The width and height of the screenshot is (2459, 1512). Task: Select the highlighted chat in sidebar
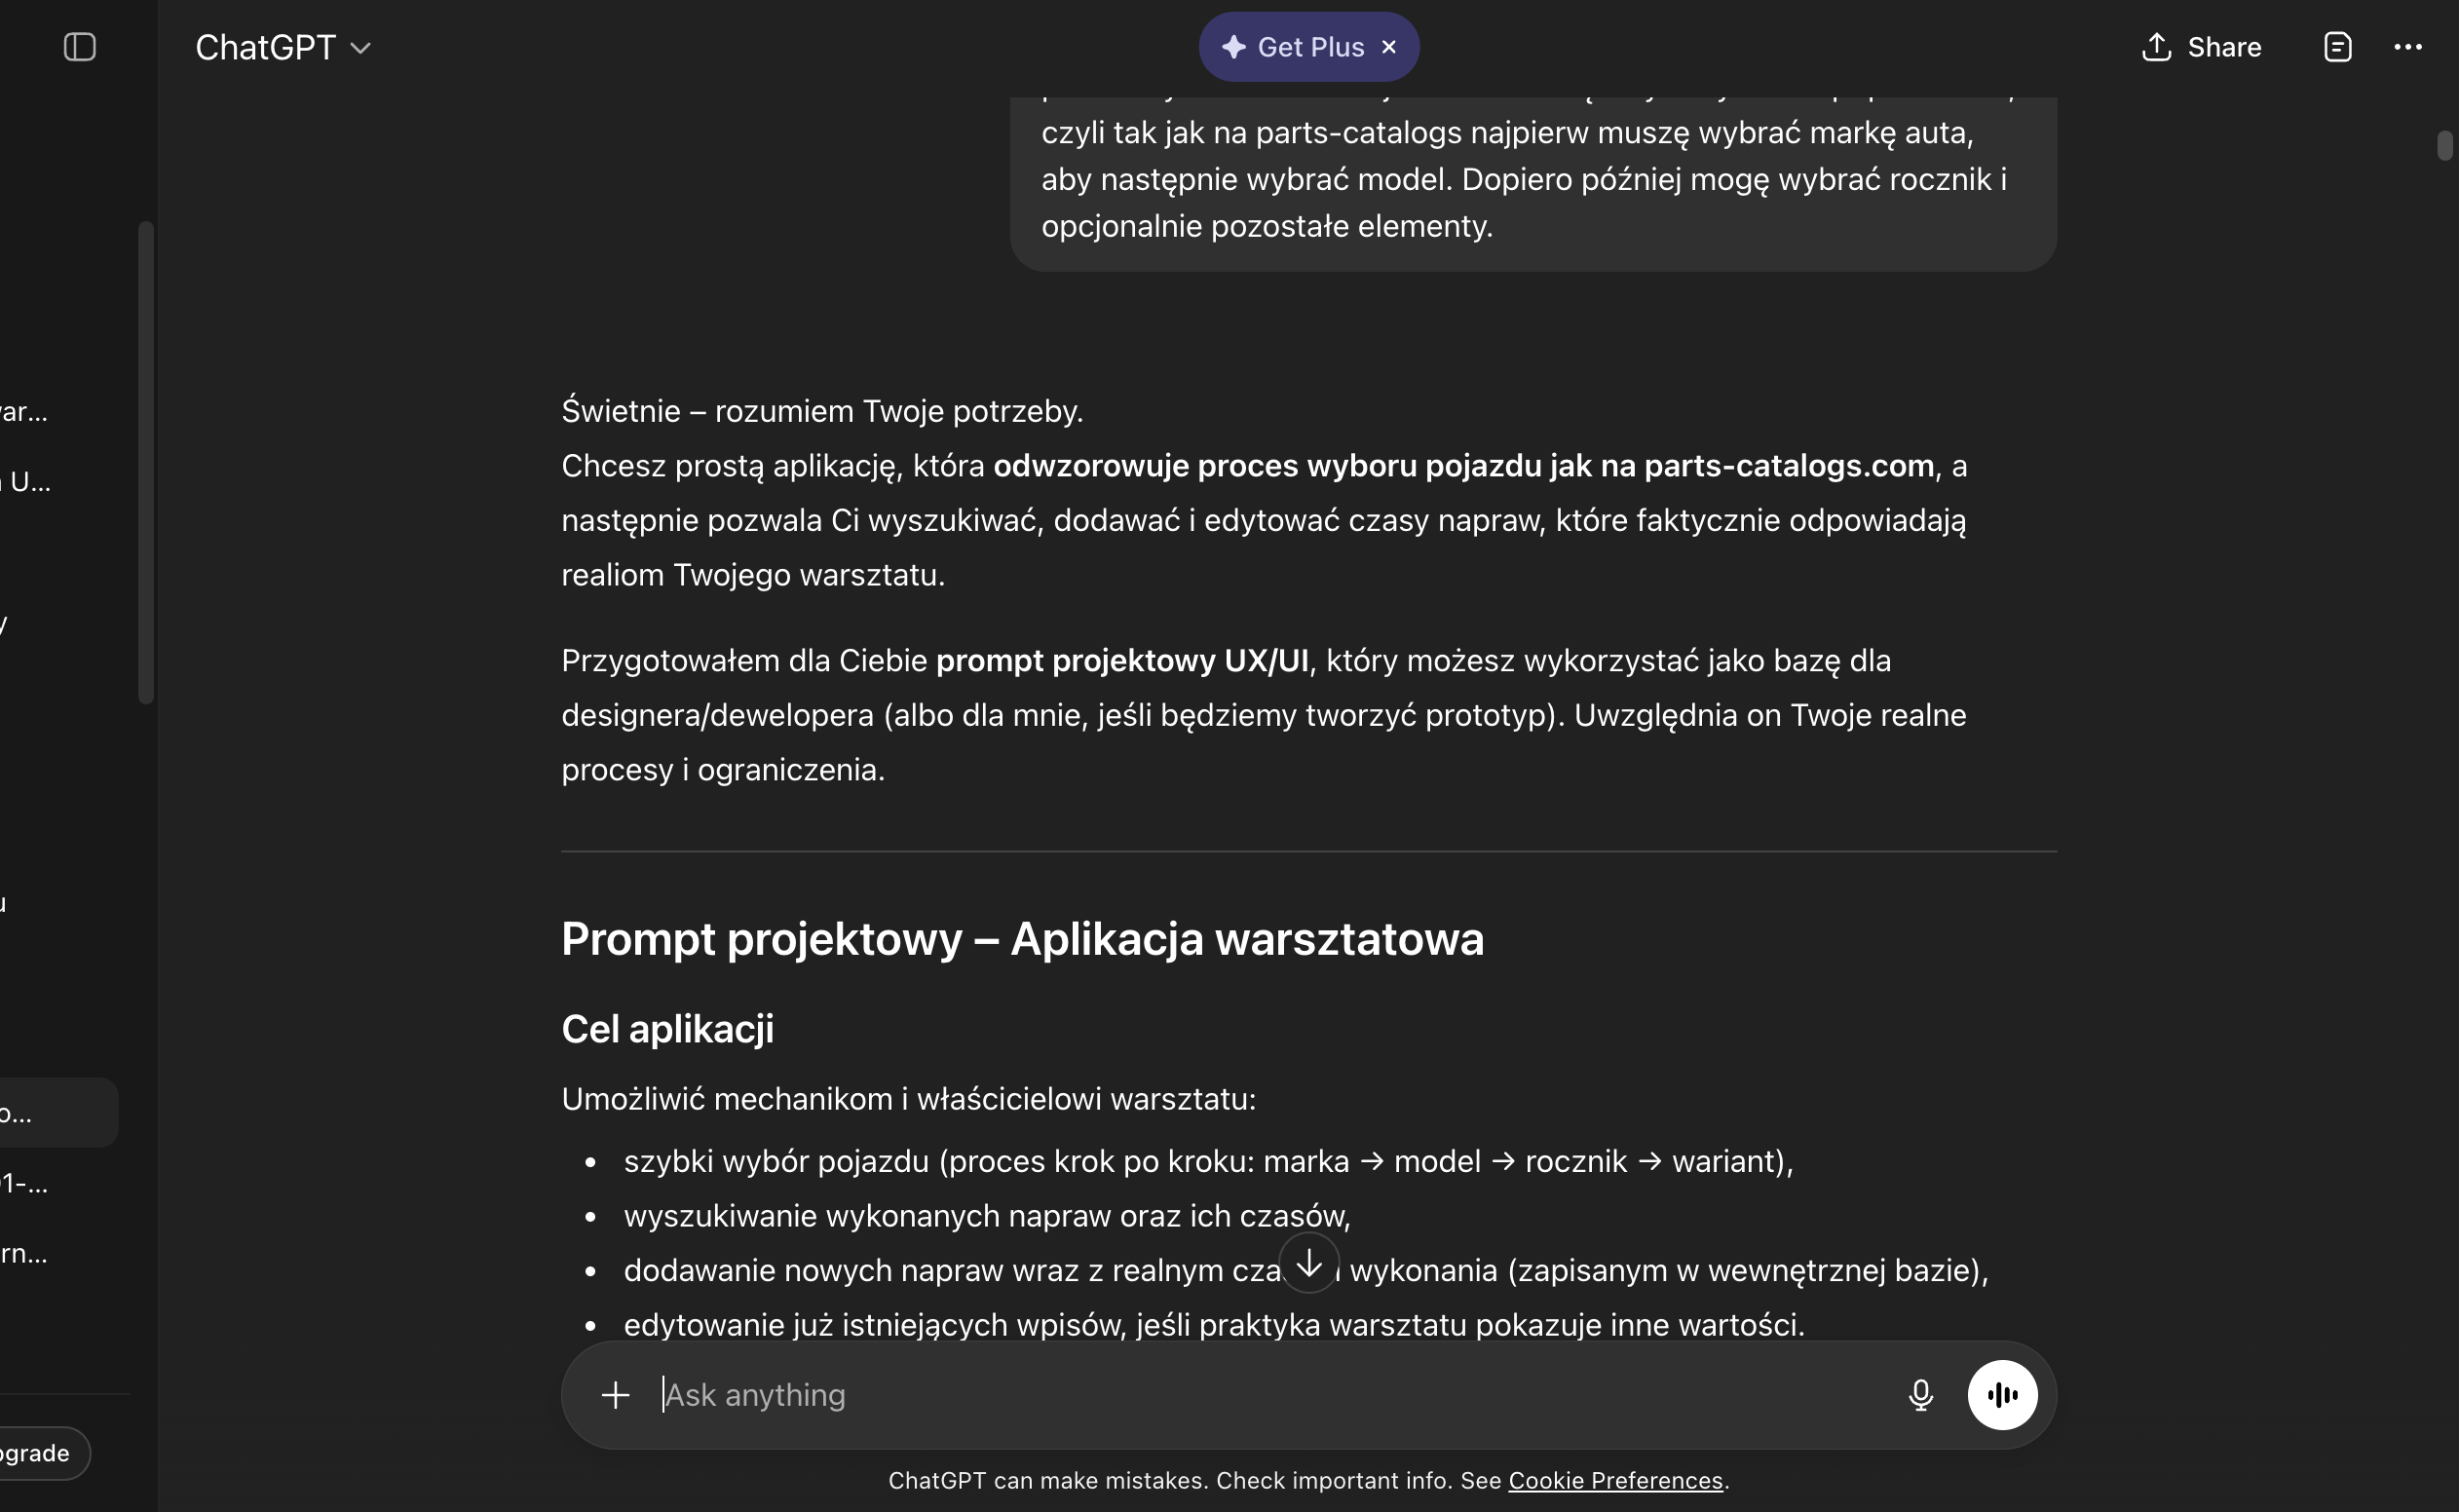coord(58,1112)
